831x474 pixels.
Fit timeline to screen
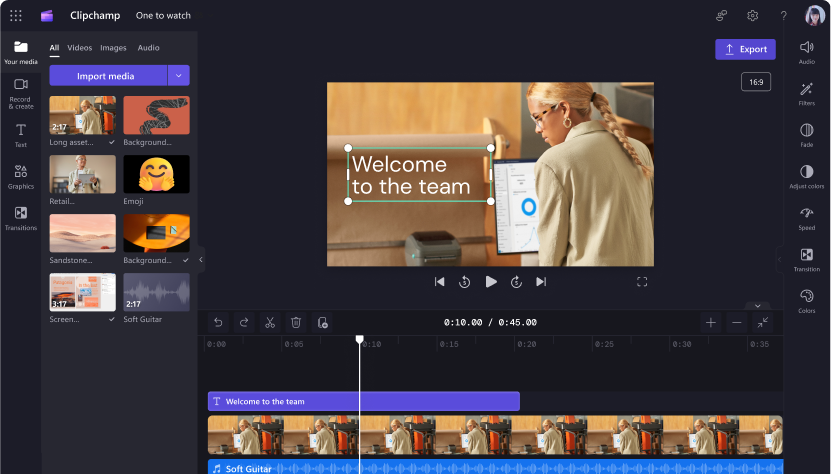(x=763, y=322)
